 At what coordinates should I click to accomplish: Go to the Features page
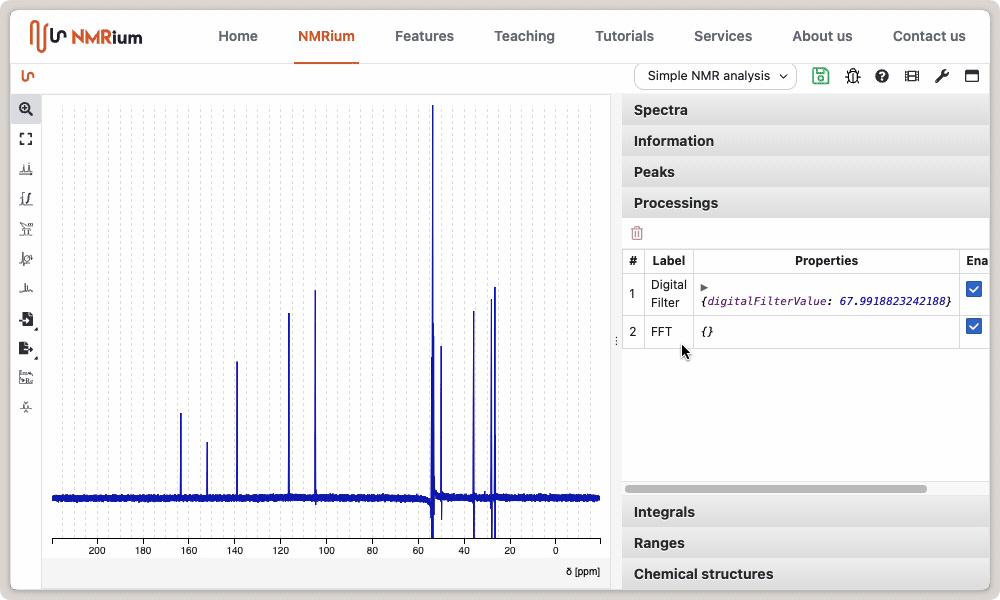424,36
